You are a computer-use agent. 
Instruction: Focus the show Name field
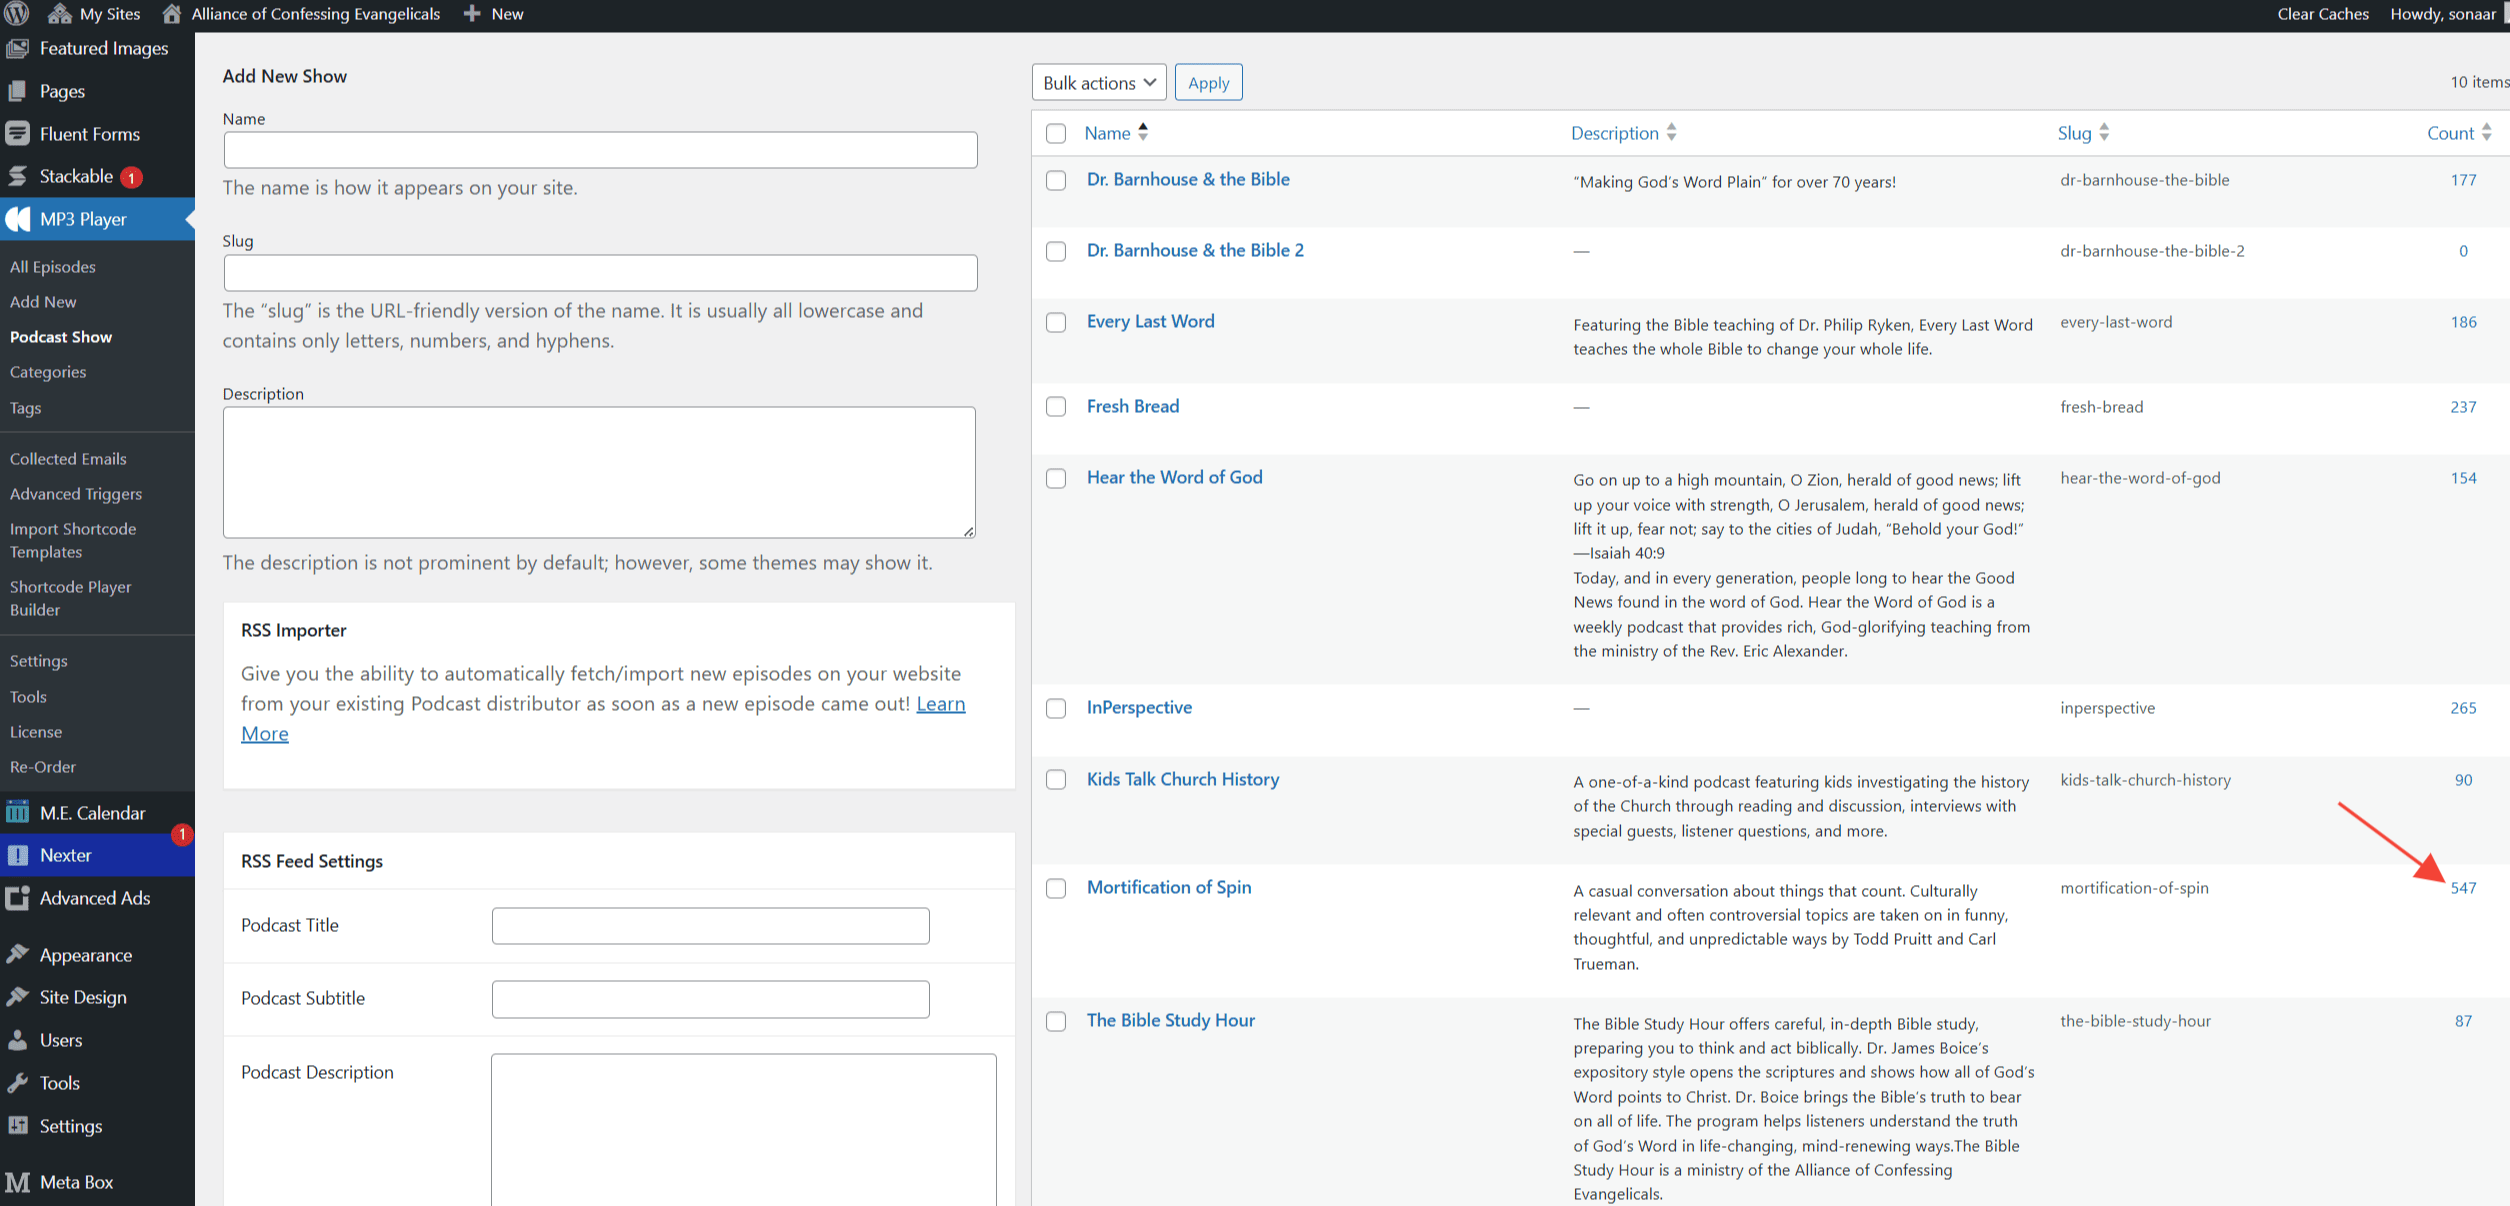pyautogui.click(x=600, y=150)
